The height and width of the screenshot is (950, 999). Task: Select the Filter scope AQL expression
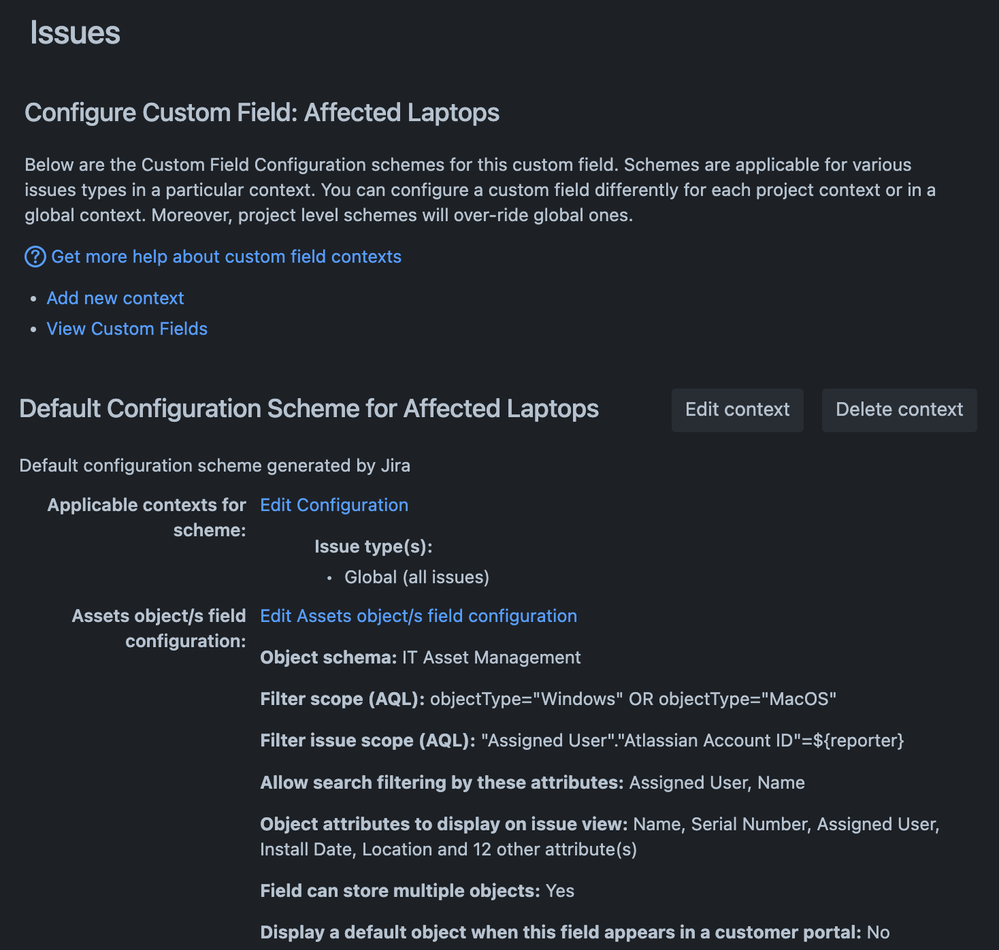pyautogui.click(x=630, y=698)
